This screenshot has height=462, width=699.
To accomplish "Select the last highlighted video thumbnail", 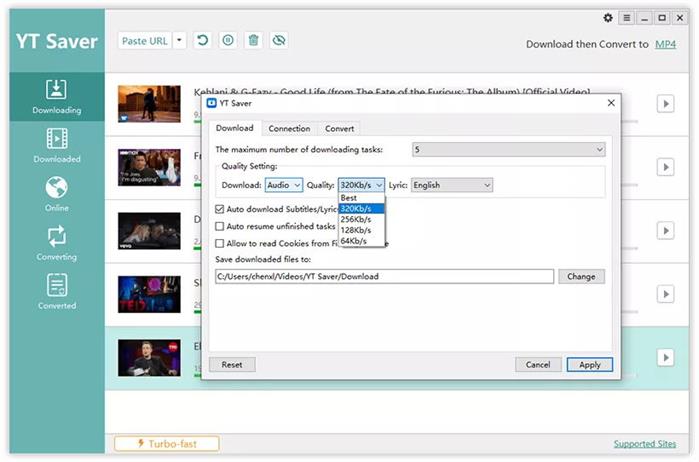I will 149,358.
